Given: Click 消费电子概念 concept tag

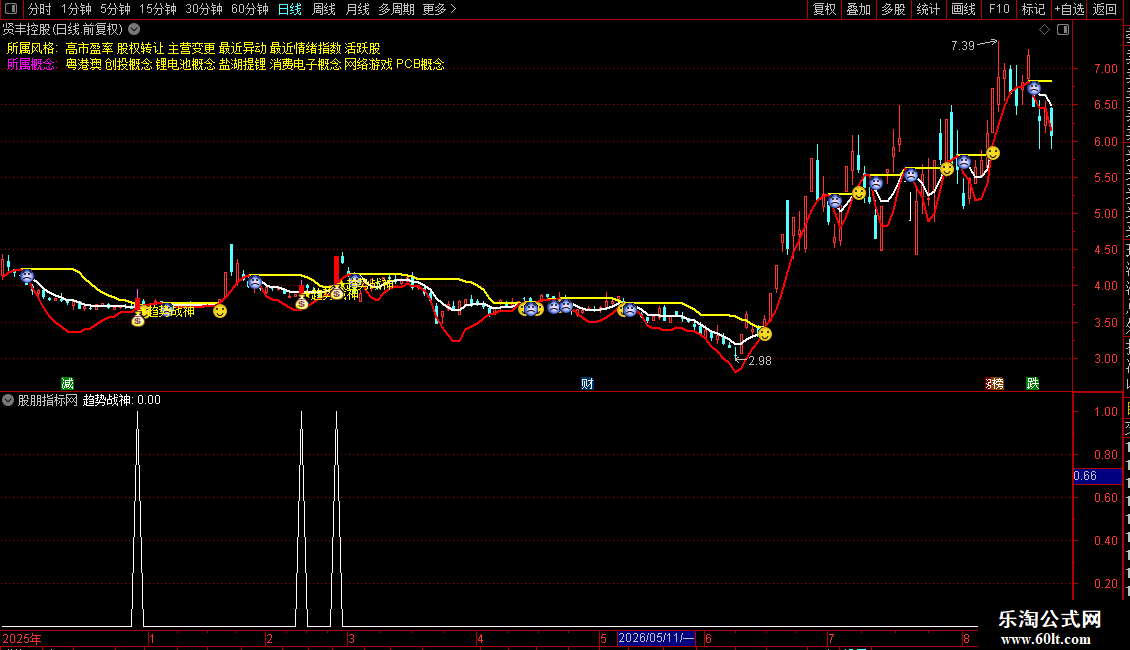Looking at the screenshot, I should [306, 64].
